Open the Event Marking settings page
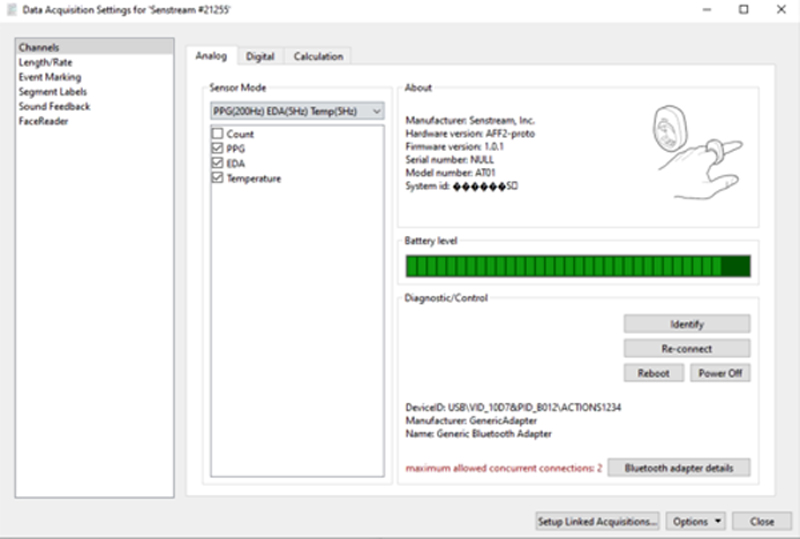Image resolution: width=800 pixels, height=539 pixels. 50,77
